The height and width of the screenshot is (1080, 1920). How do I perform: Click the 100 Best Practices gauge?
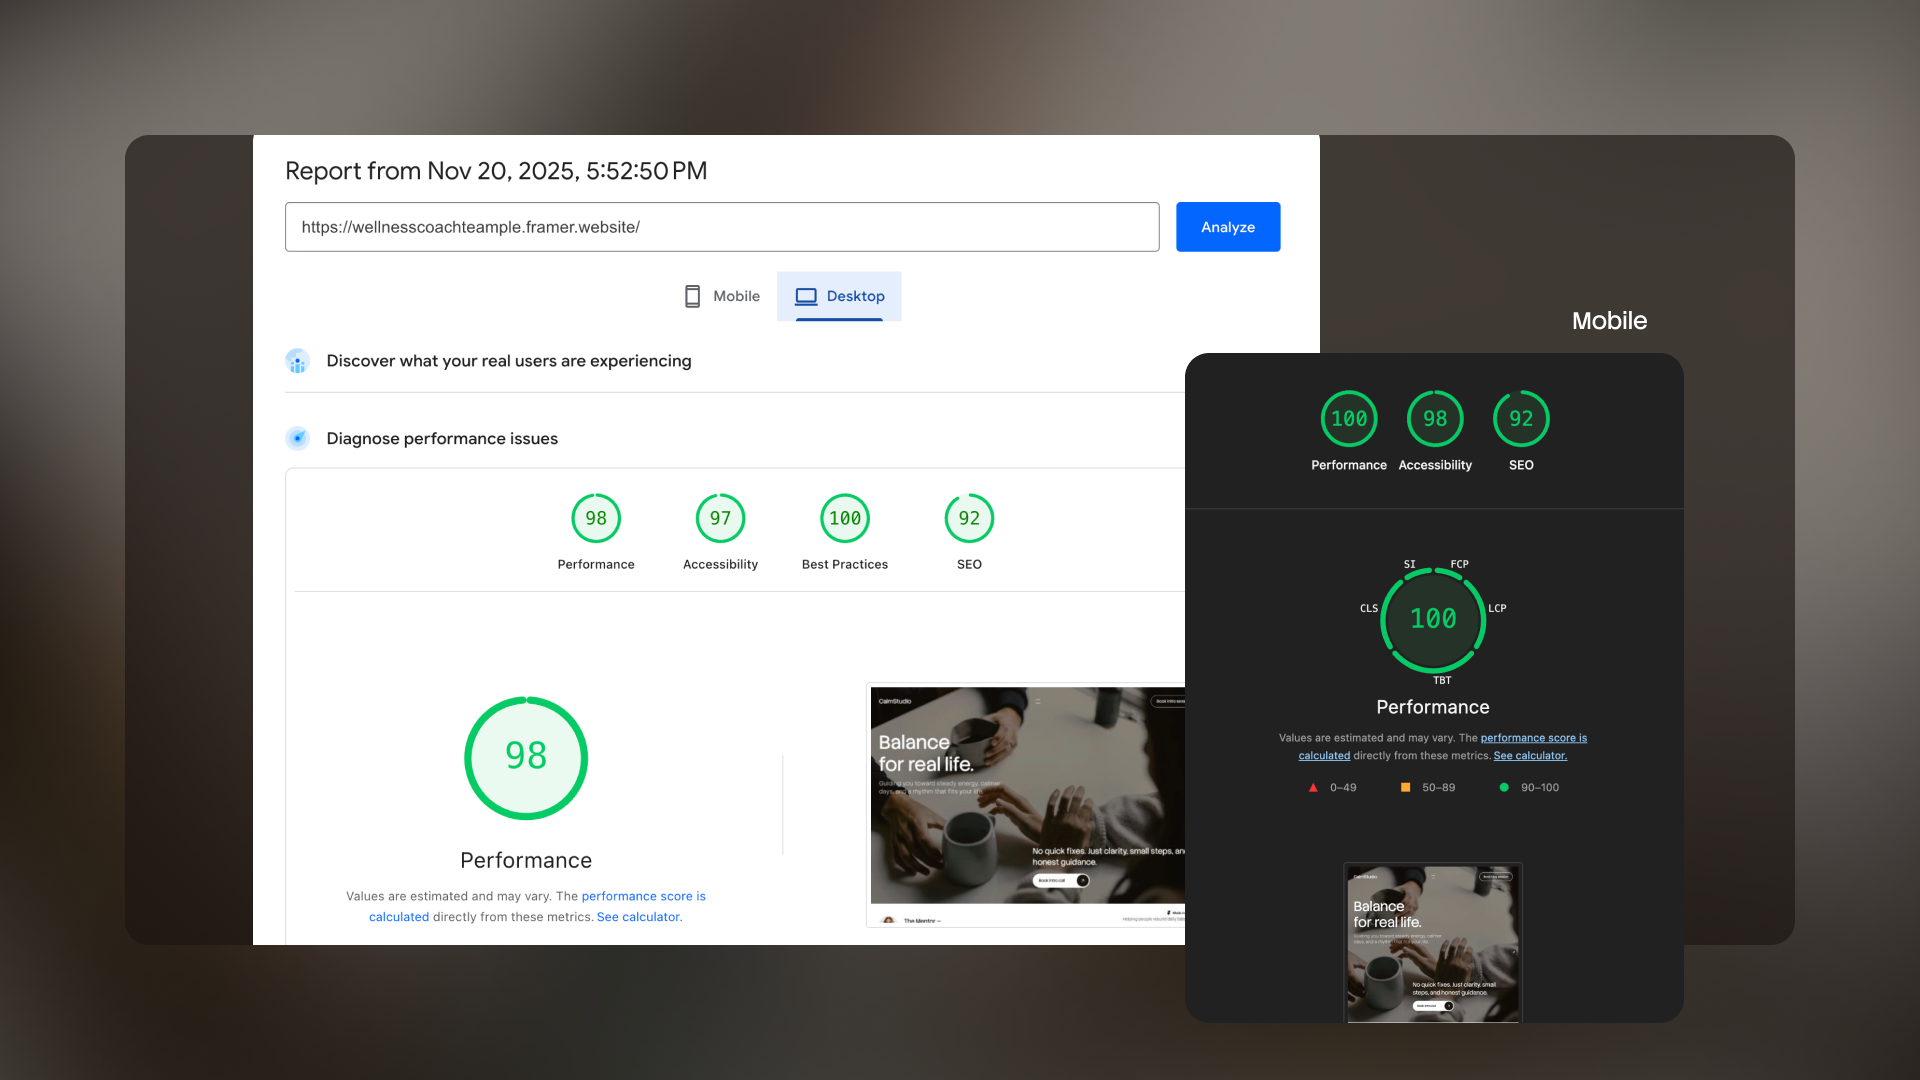844,518
